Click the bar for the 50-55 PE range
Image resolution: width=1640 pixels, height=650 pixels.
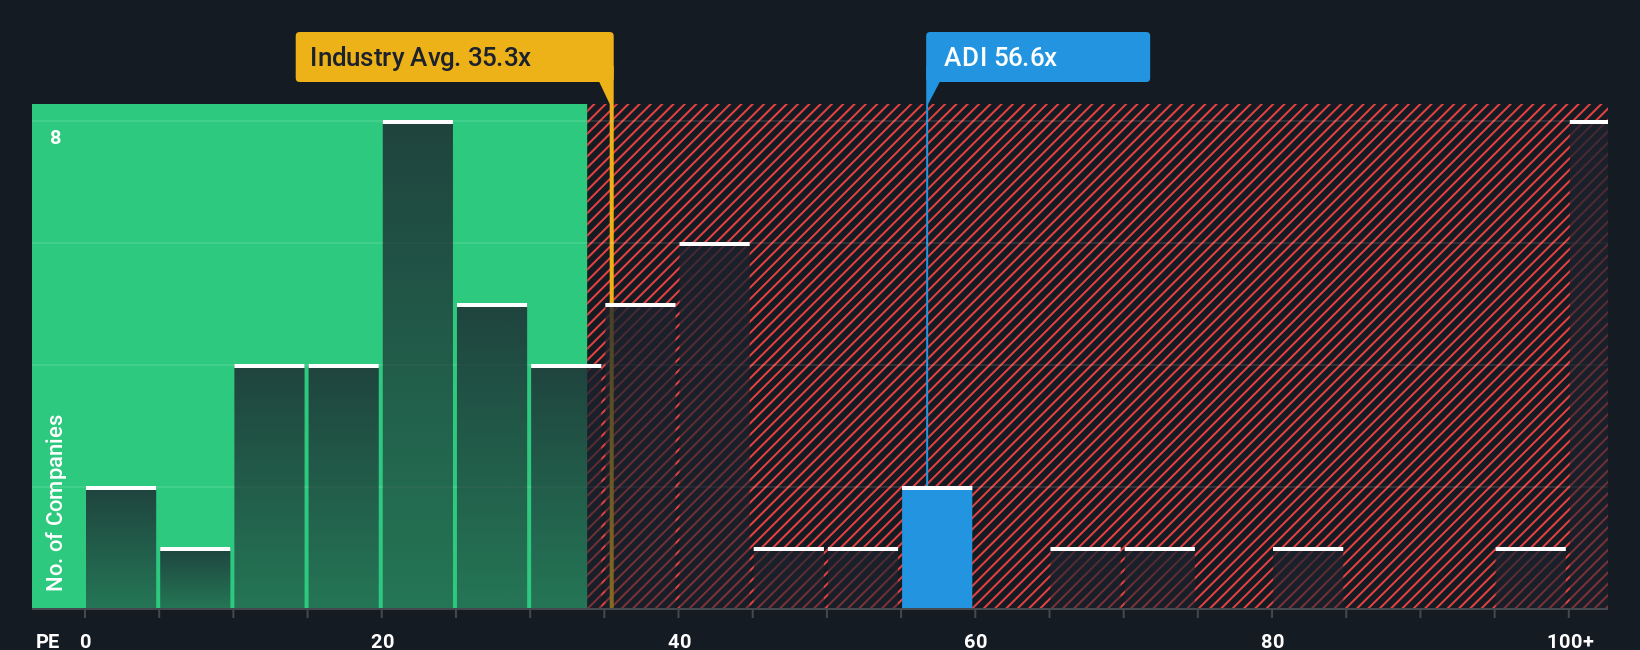tap(863, 578)
